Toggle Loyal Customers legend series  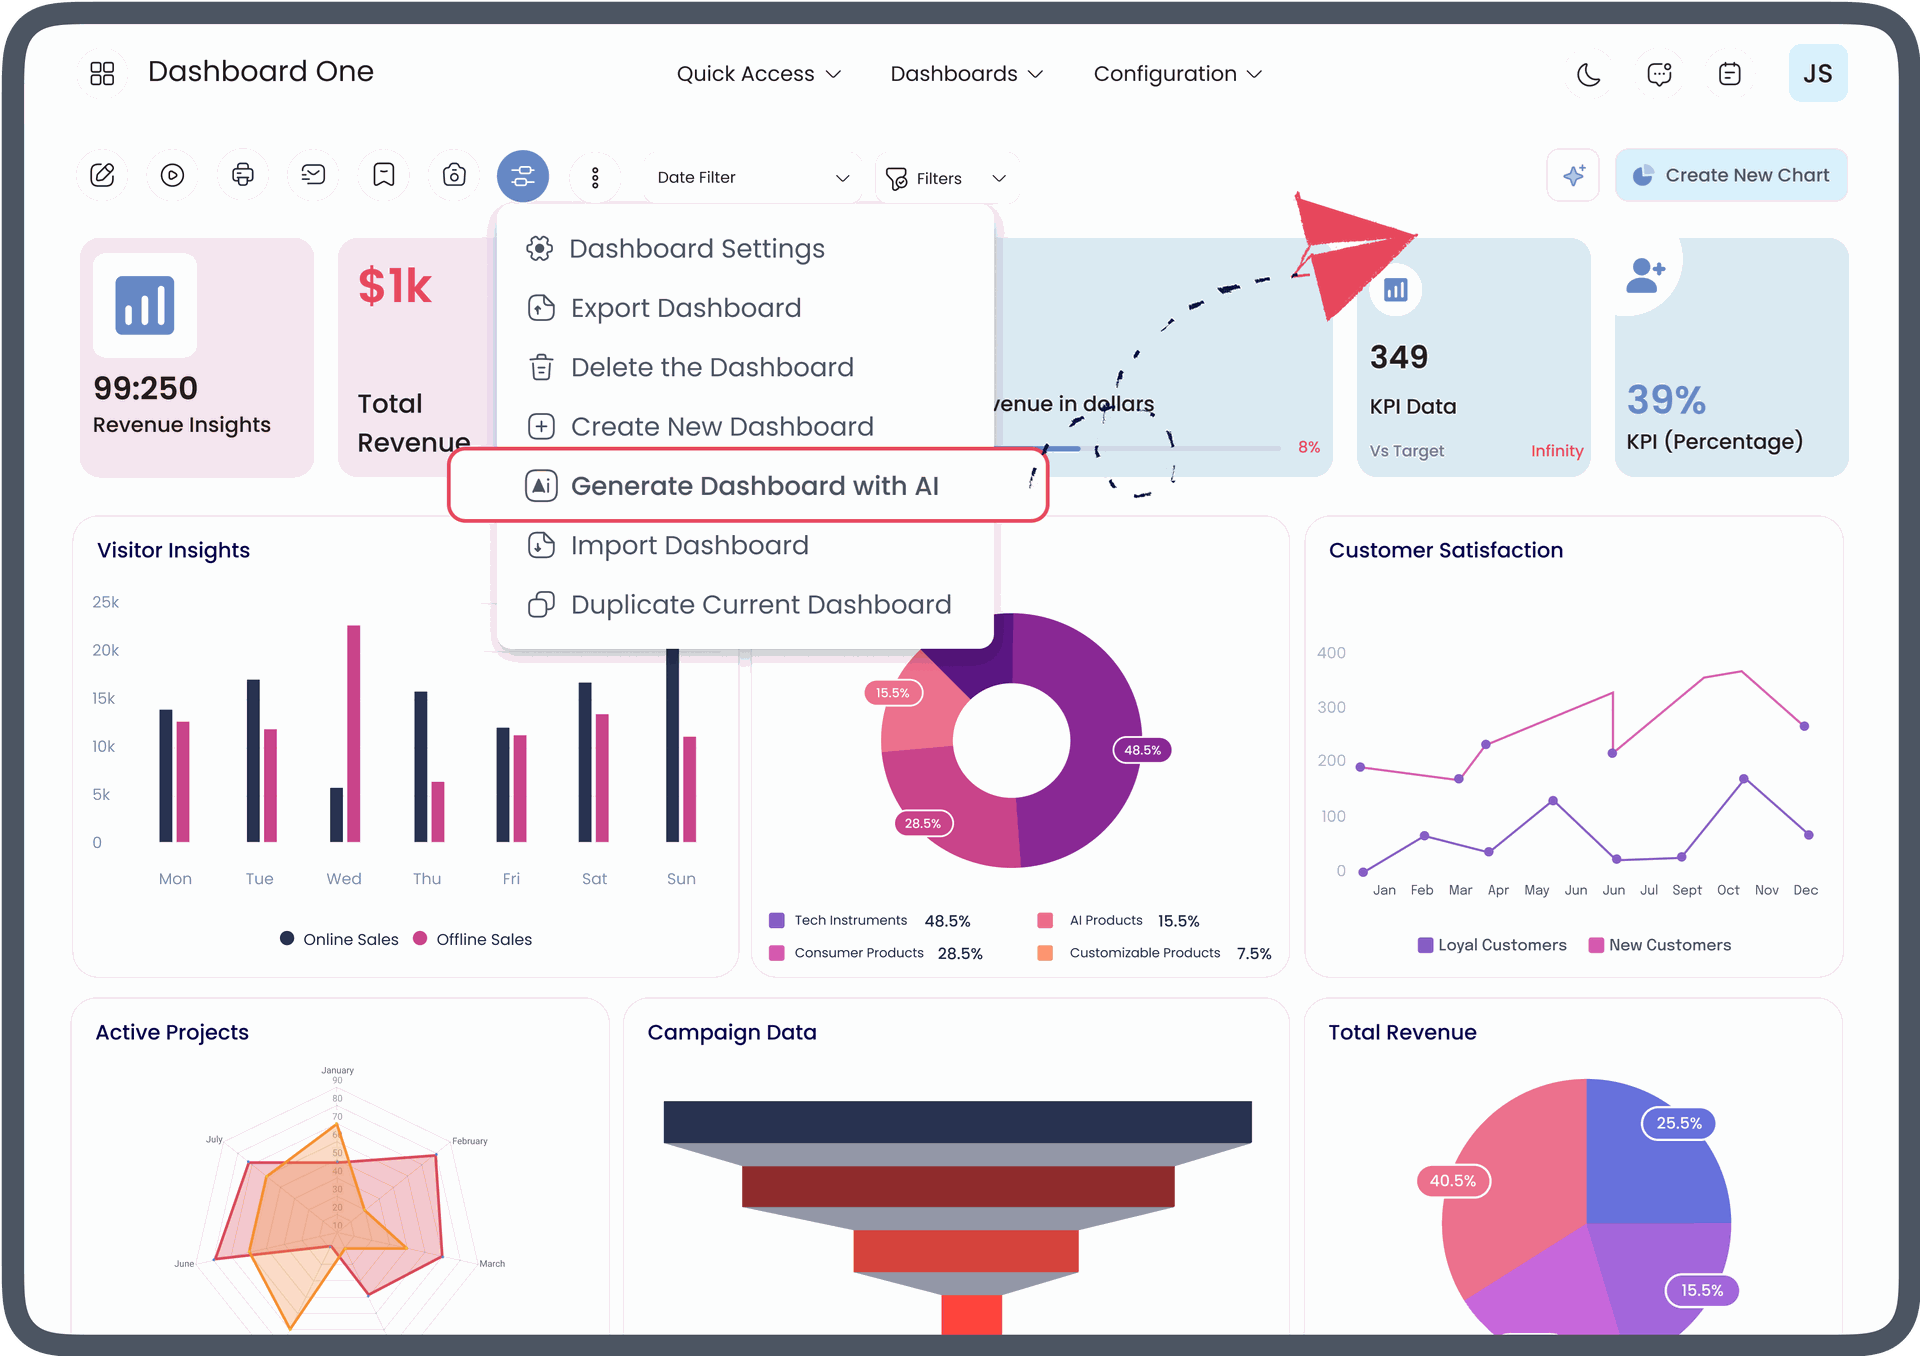[1492, 945]
